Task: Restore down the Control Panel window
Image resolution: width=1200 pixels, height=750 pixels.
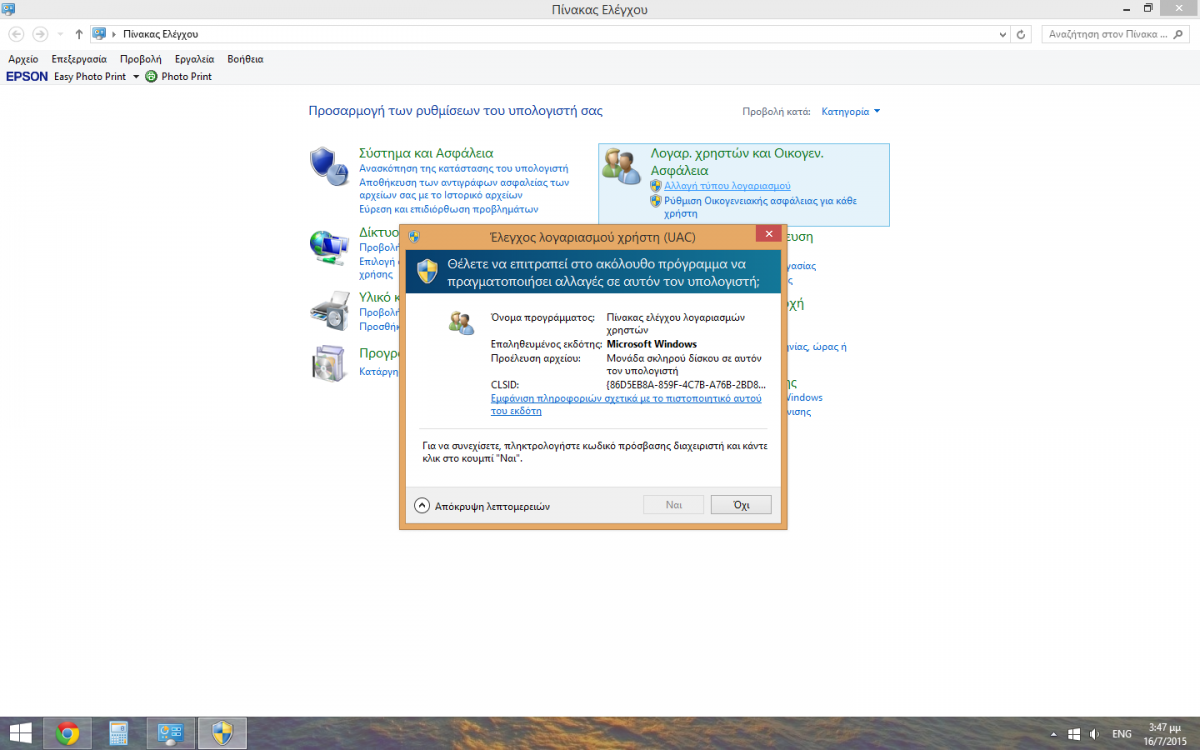Action: click(x=1148, y=8)
